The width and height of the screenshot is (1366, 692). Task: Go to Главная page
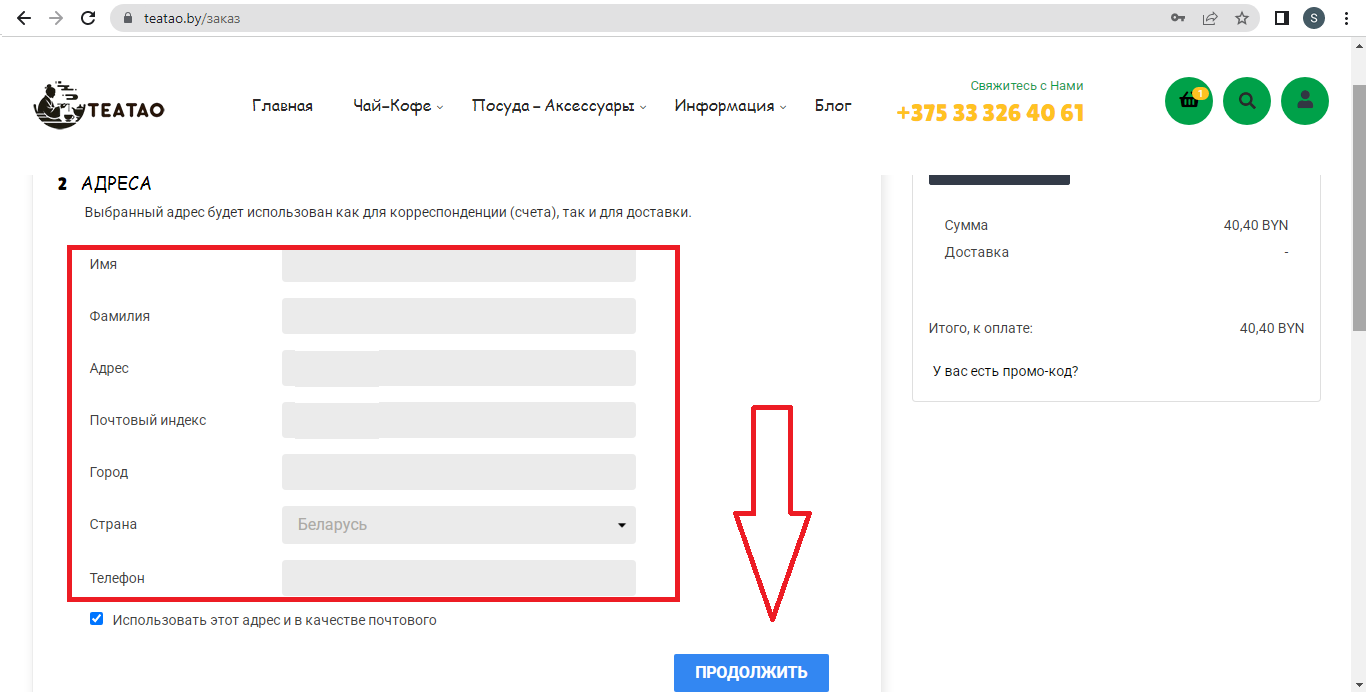click(x=282, y=106)
